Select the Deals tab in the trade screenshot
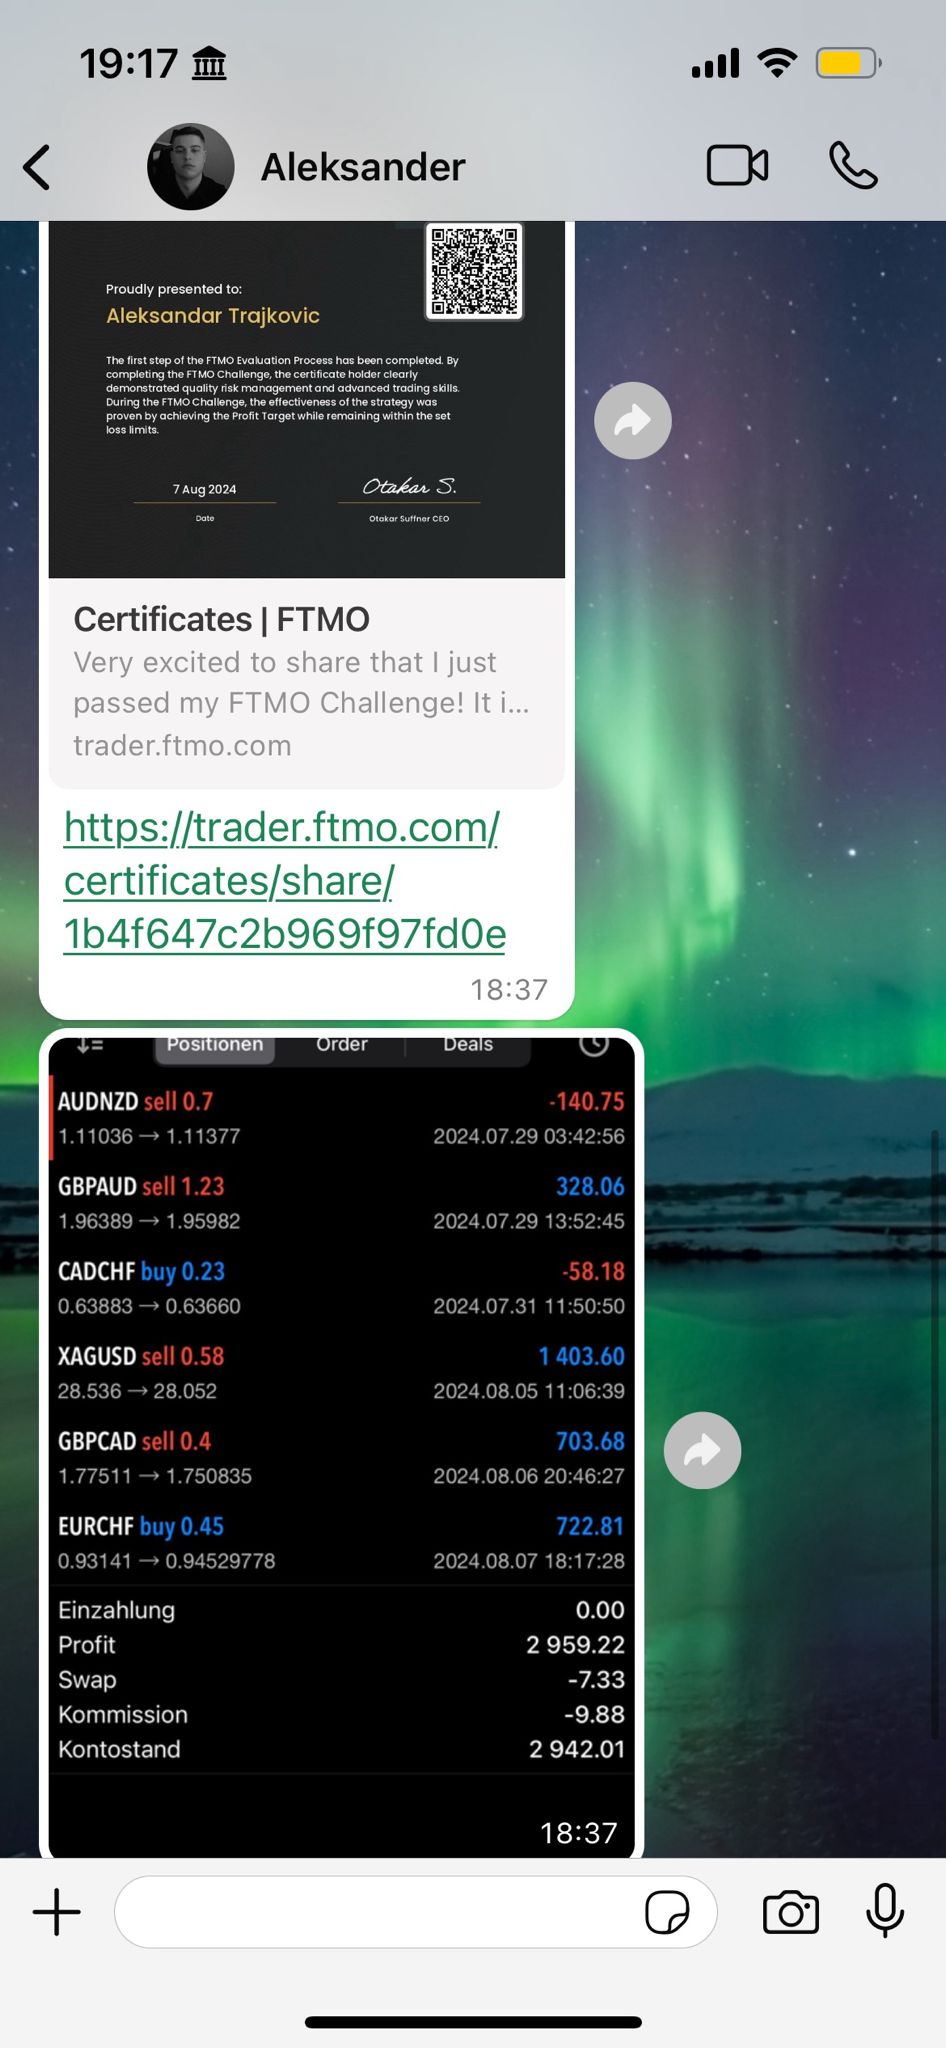This screenshot has width=946, height=2048. pos(468,1045)
